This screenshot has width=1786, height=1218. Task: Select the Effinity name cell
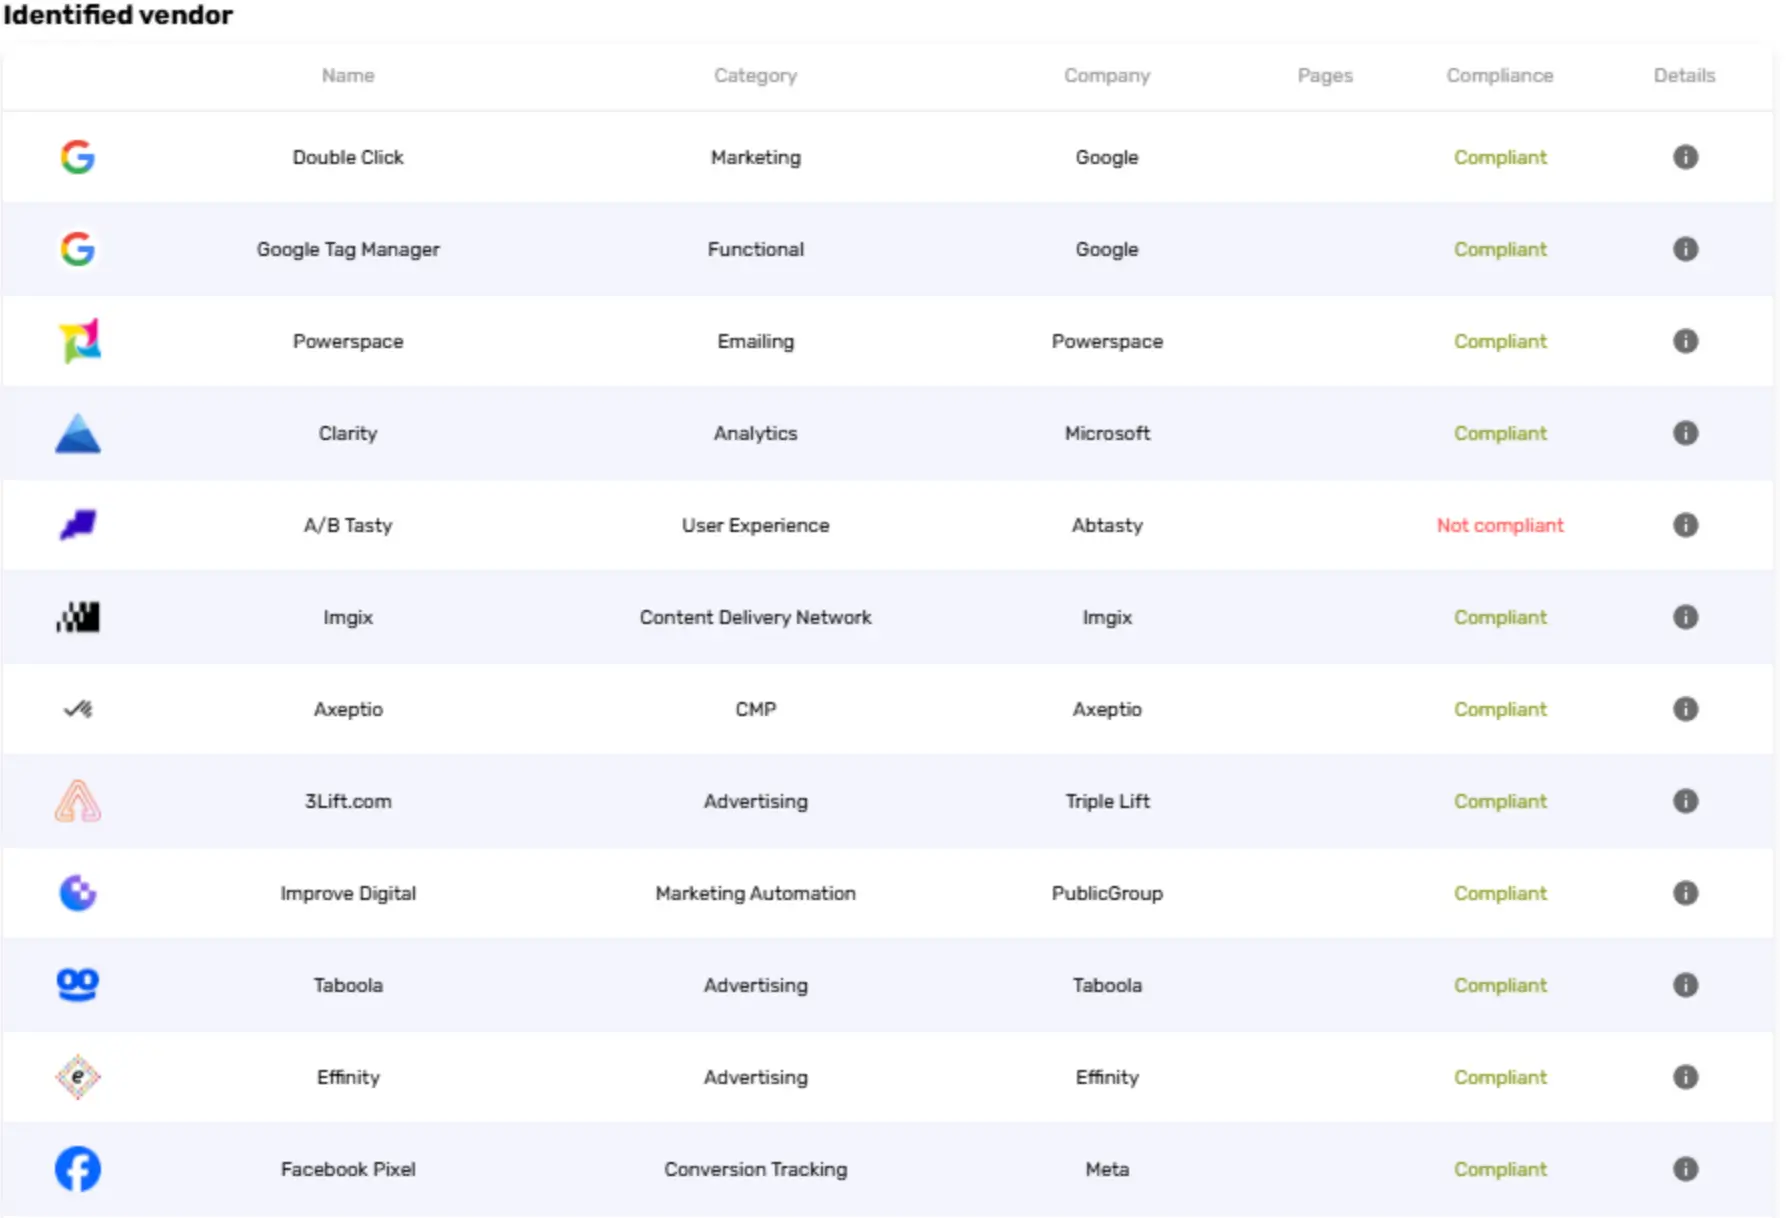[348, 1077]
